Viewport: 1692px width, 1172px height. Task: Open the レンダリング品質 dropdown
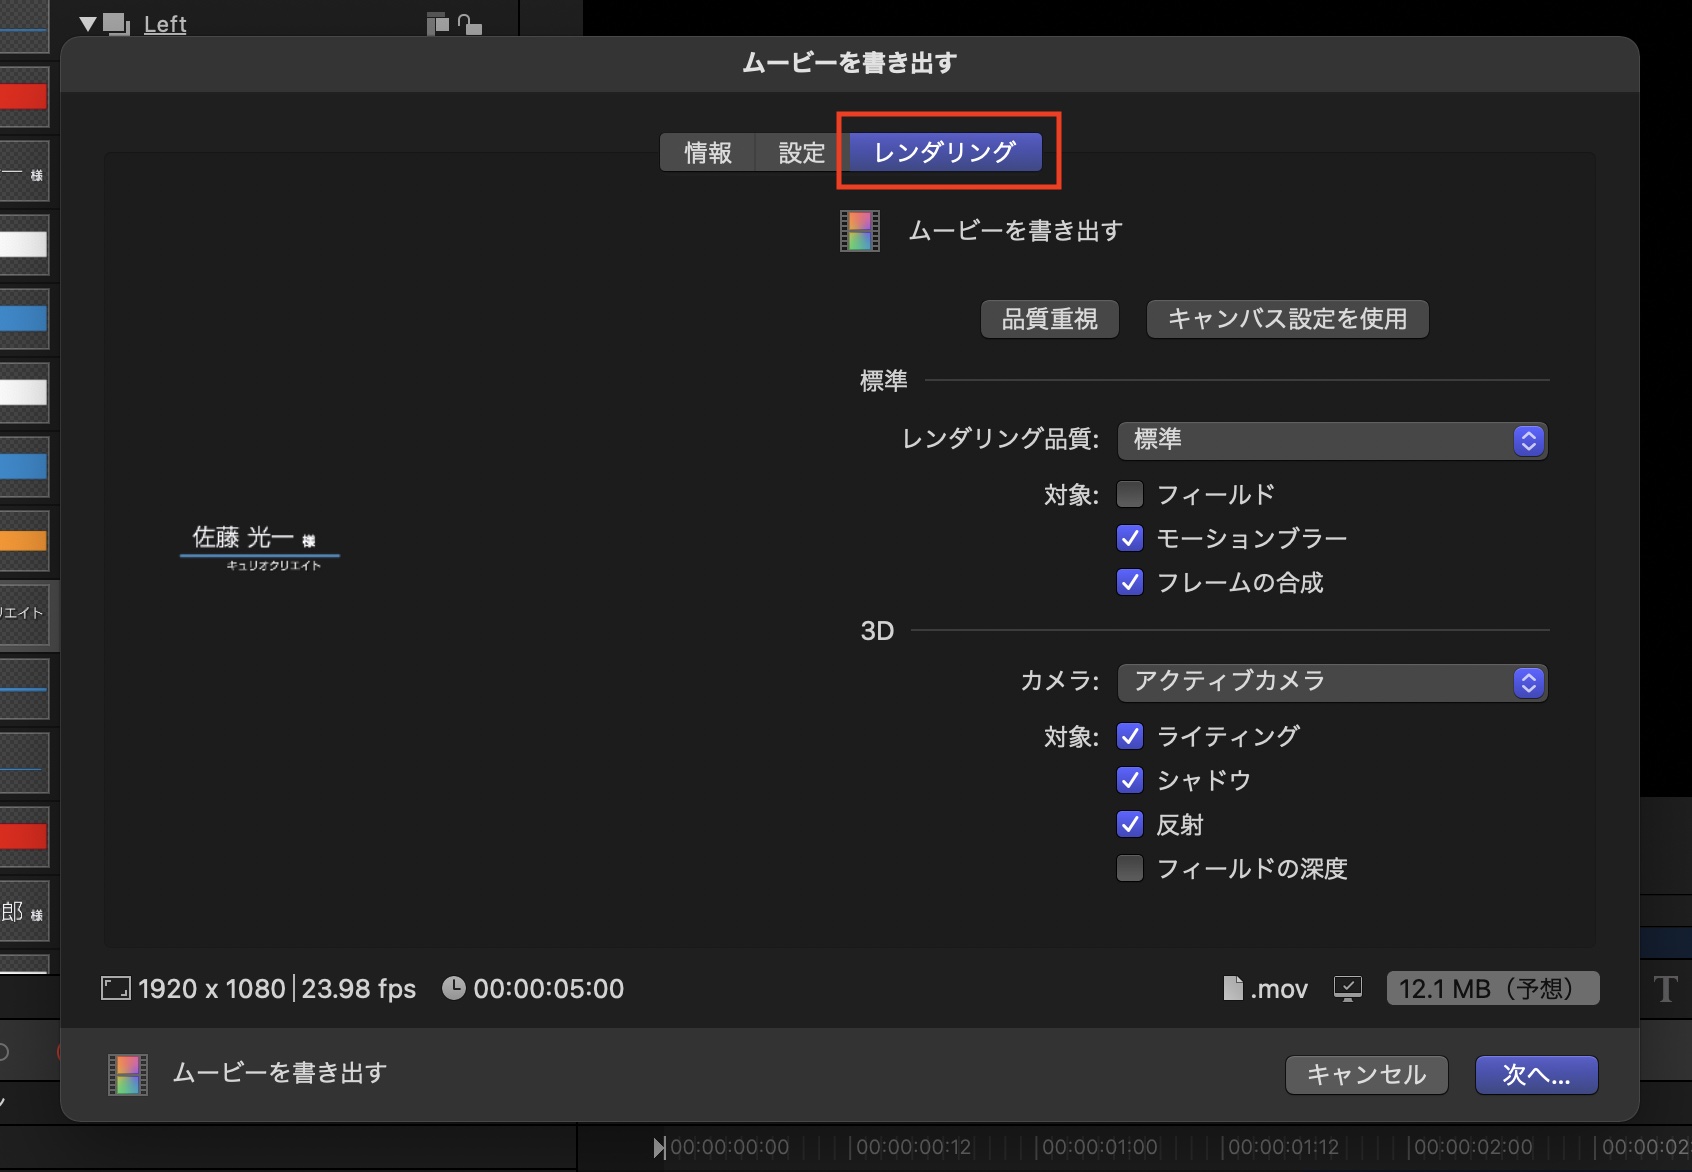point(1332,440)
